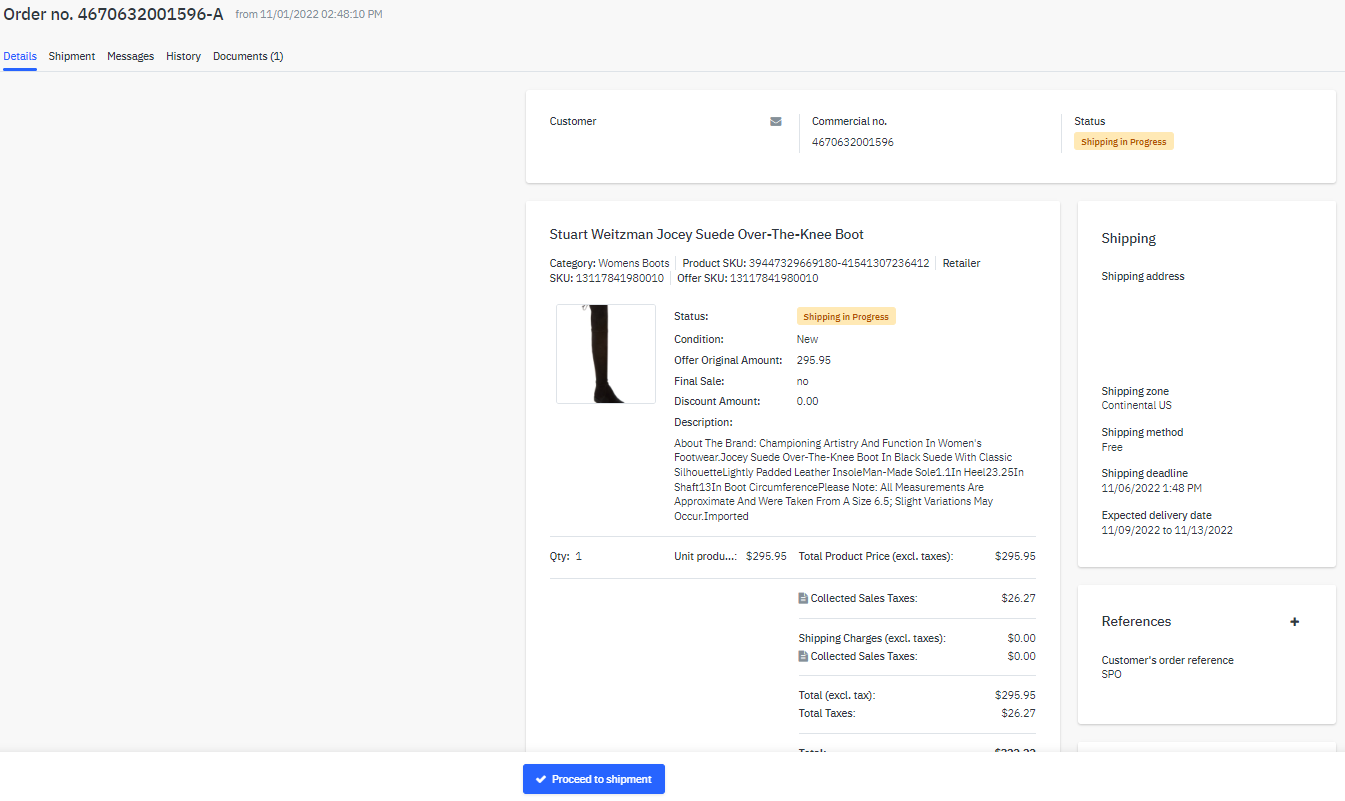Select the Total Product Price $295.95 value

1015,556
